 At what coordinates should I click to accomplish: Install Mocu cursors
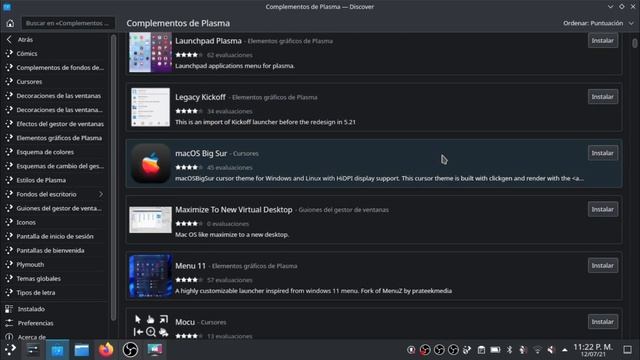point(602,322)
